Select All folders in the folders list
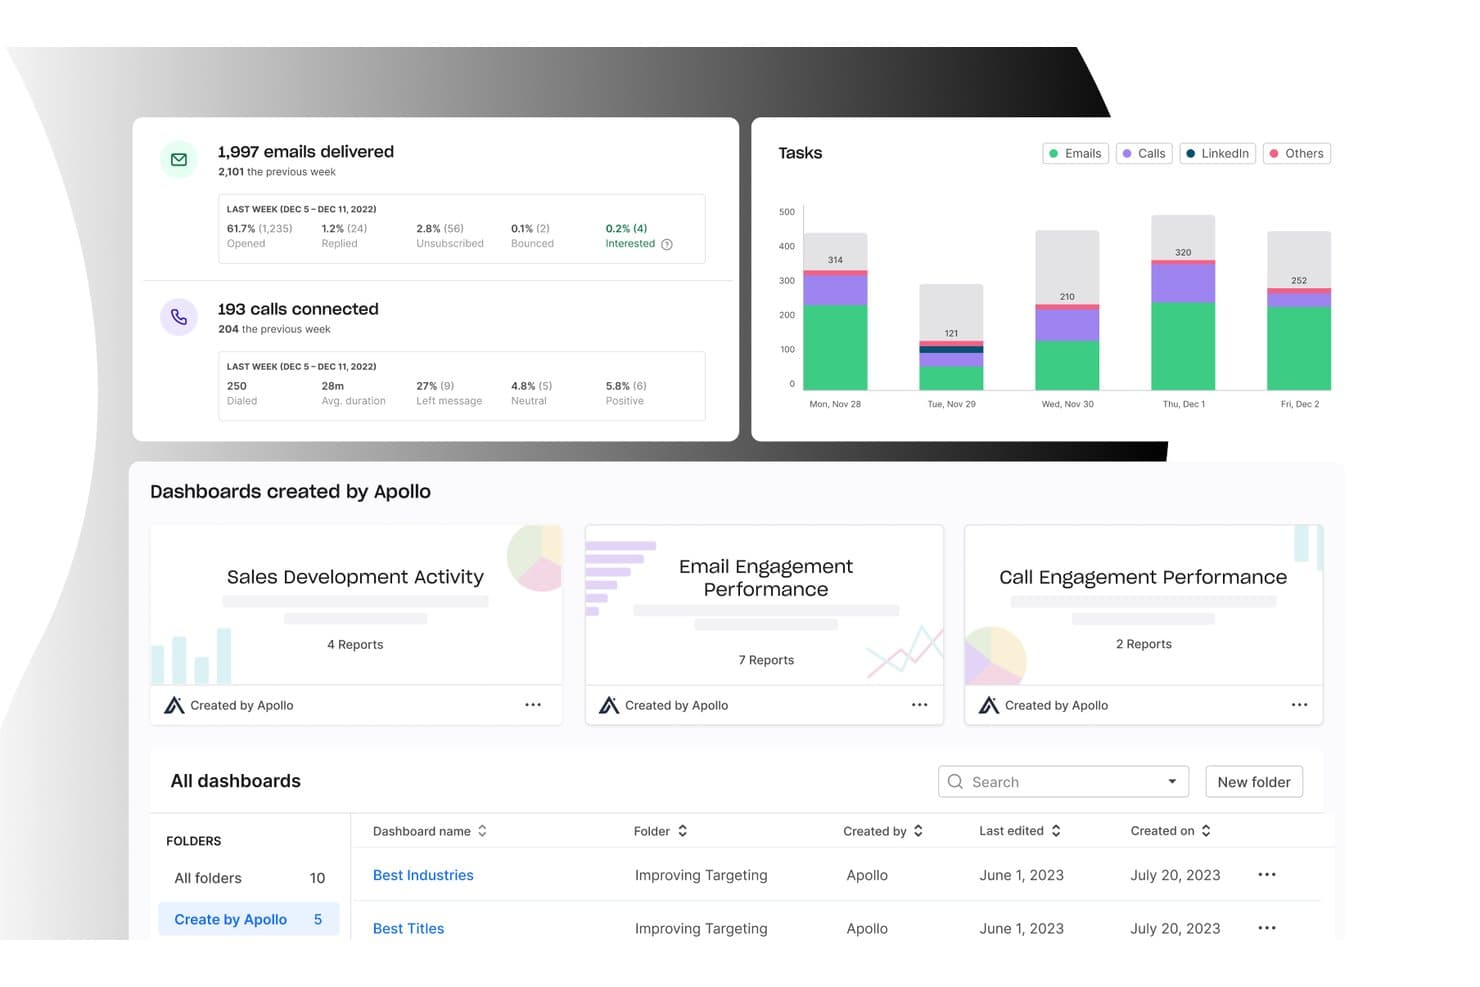The image size is (1480, 987). tap(249, 878)
